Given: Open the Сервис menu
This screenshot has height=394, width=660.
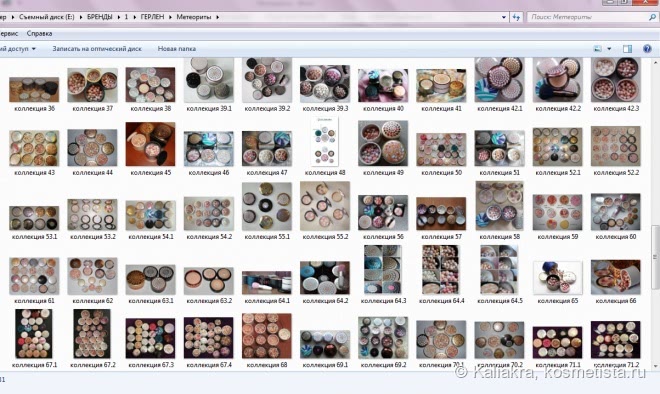Looking at the screenshot, I should point(8,33).
